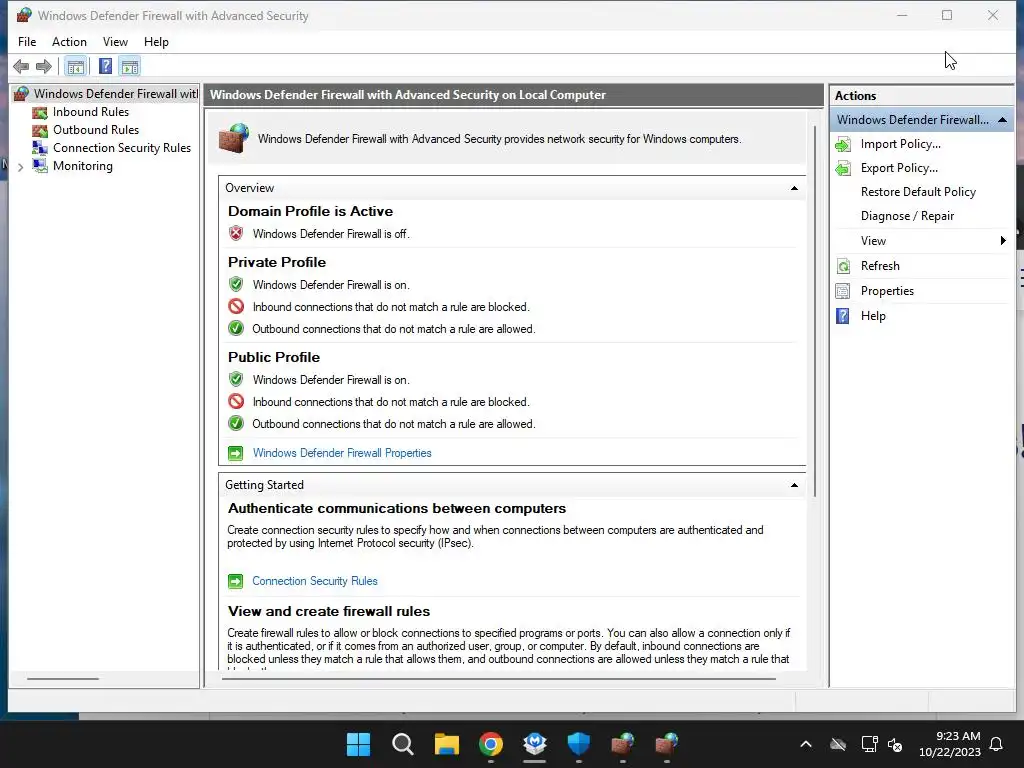Click the Outbound Rules tree icon
Image resolution: width=1024 pixels, height=768 pixels.
coord(40,130)
